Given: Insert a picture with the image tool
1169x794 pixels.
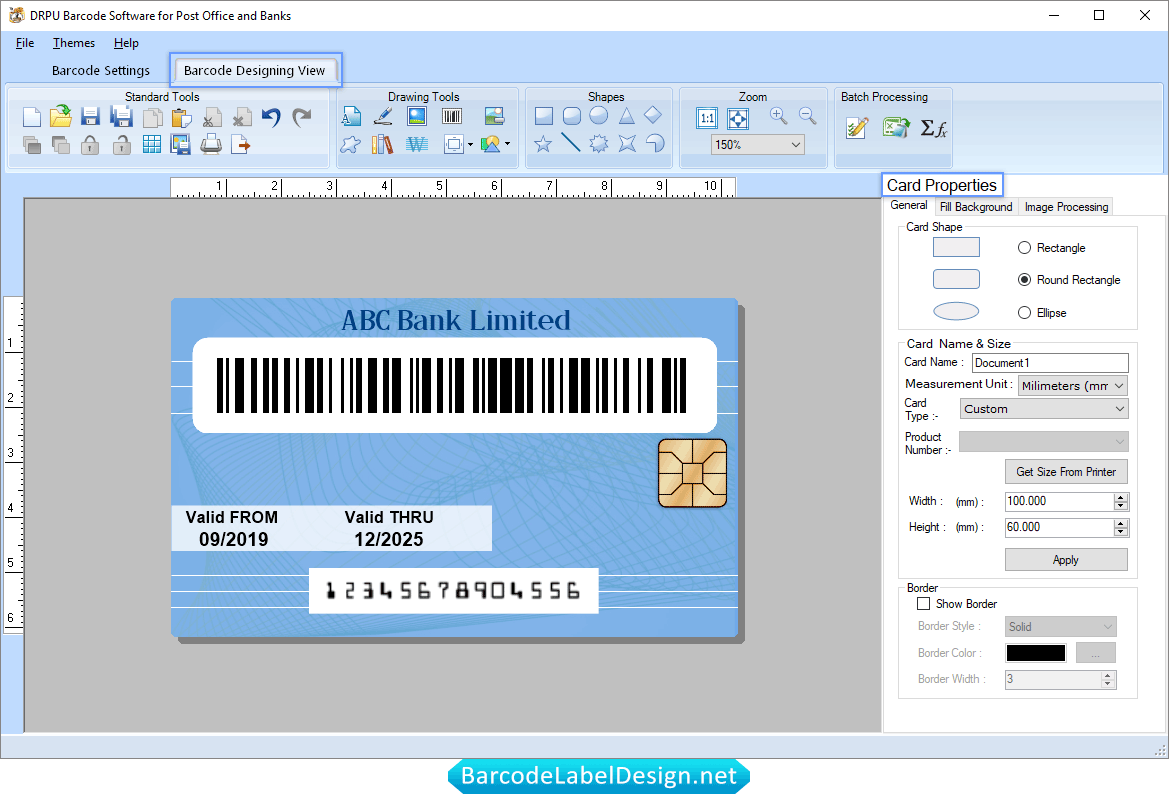Looking at the screenshot, I should (x=417, y=116).
